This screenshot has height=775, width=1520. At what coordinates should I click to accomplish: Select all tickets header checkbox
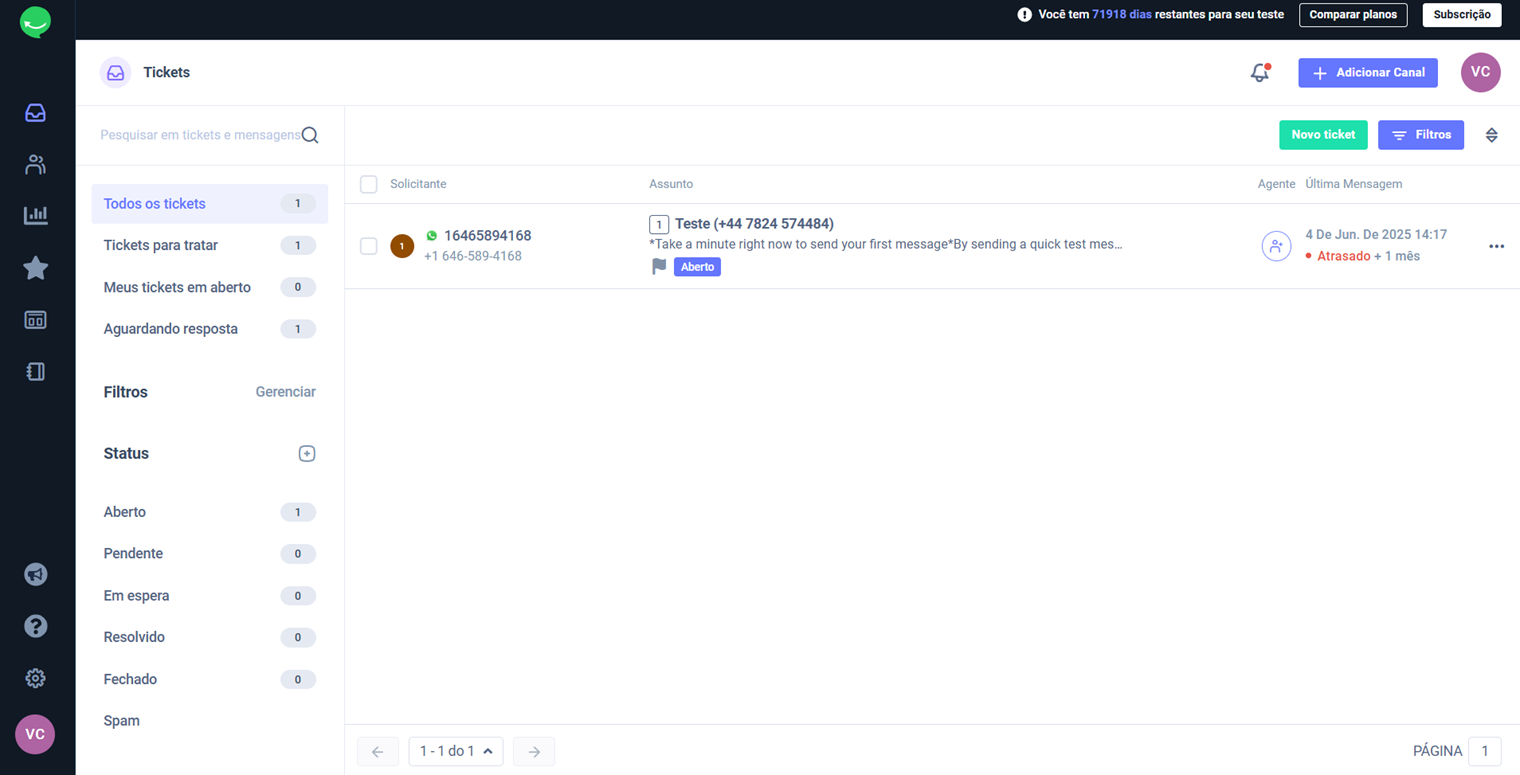click(x=369, y=184)
